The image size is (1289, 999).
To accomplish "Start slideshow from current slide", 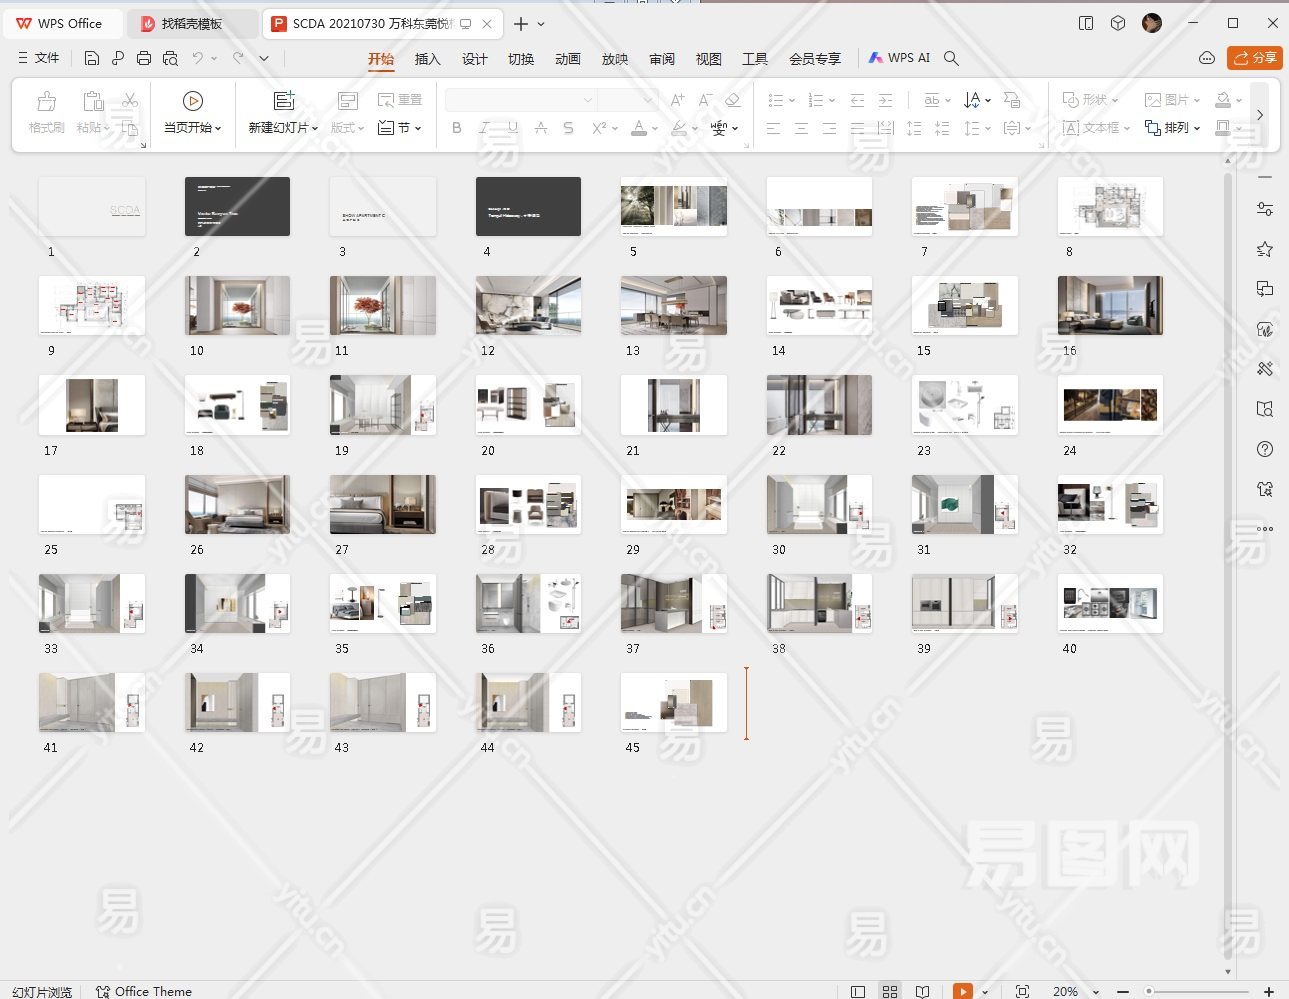I will [x=192, y=101].
